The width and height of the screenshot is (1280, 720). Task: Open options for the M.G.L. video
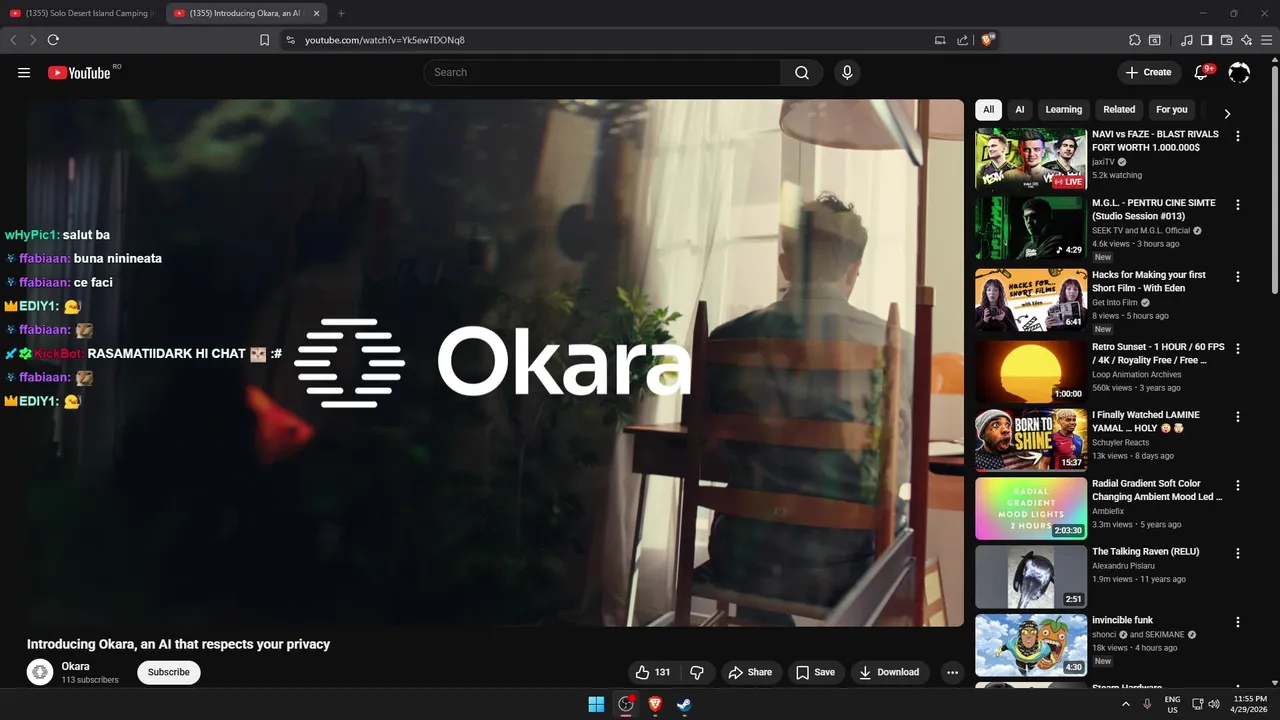1238,205
